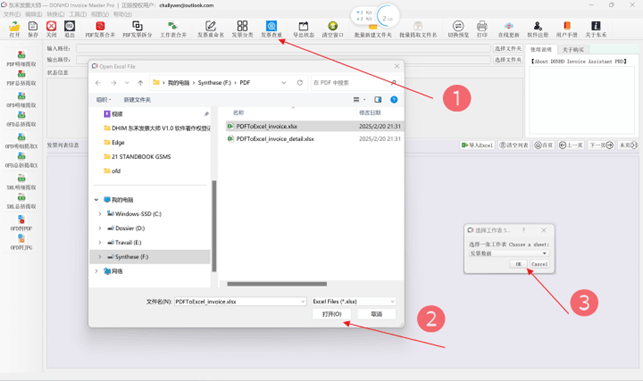Open the Excel Files (*.xlsx) filter dropdown
643x381 pixels.
pos(353,301)
